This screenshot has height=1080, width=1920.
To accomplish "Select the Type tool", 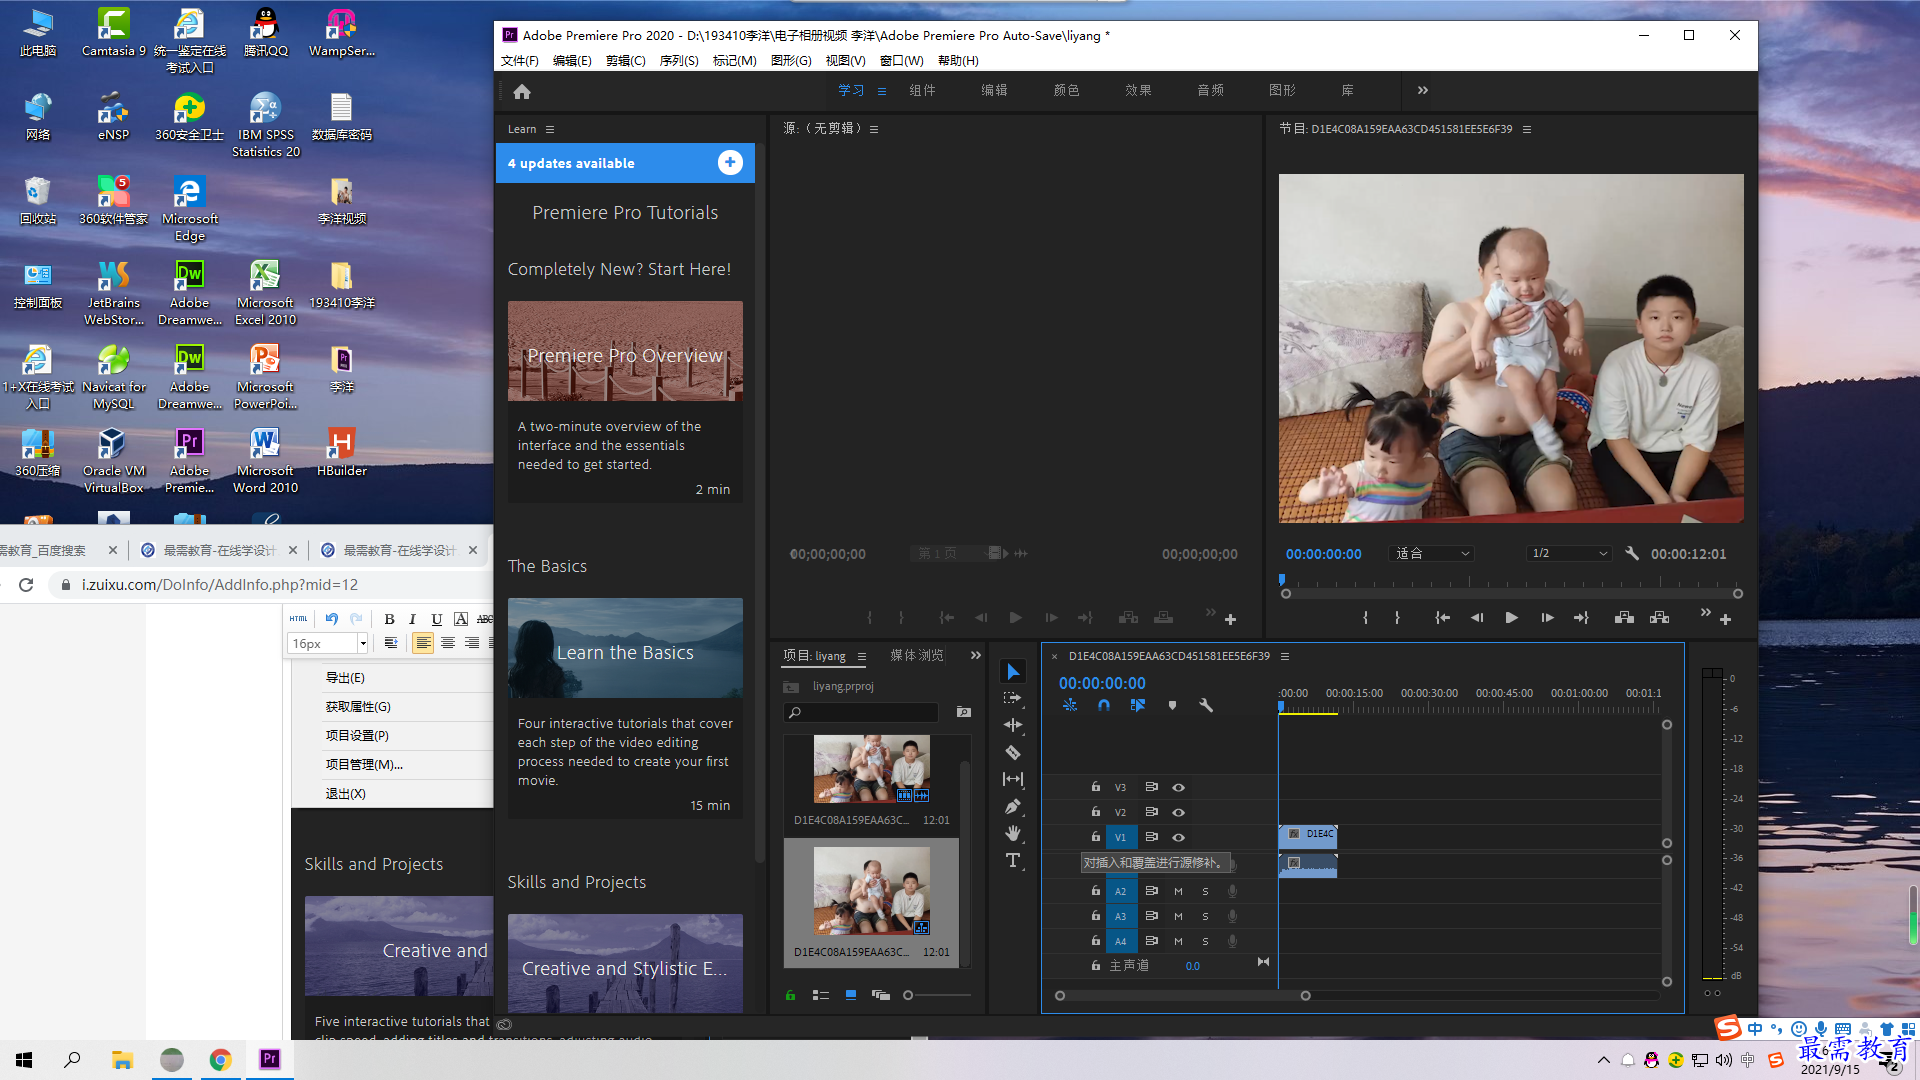I will (x=1013, y=860).
